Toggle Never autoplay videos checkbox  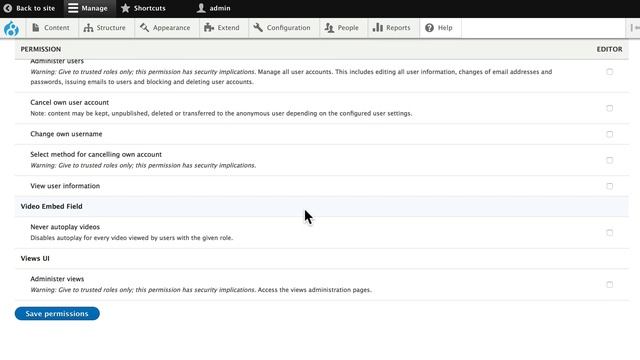coord(609,233)
